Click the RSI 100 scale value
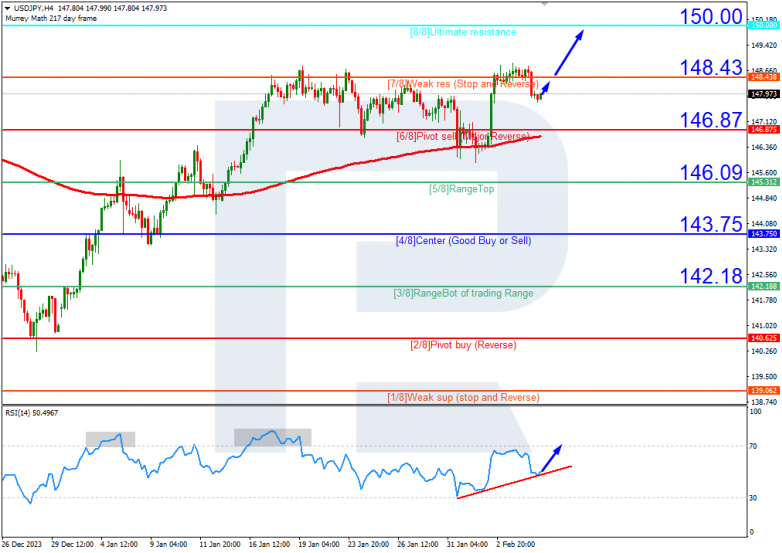 pos(756,412)
